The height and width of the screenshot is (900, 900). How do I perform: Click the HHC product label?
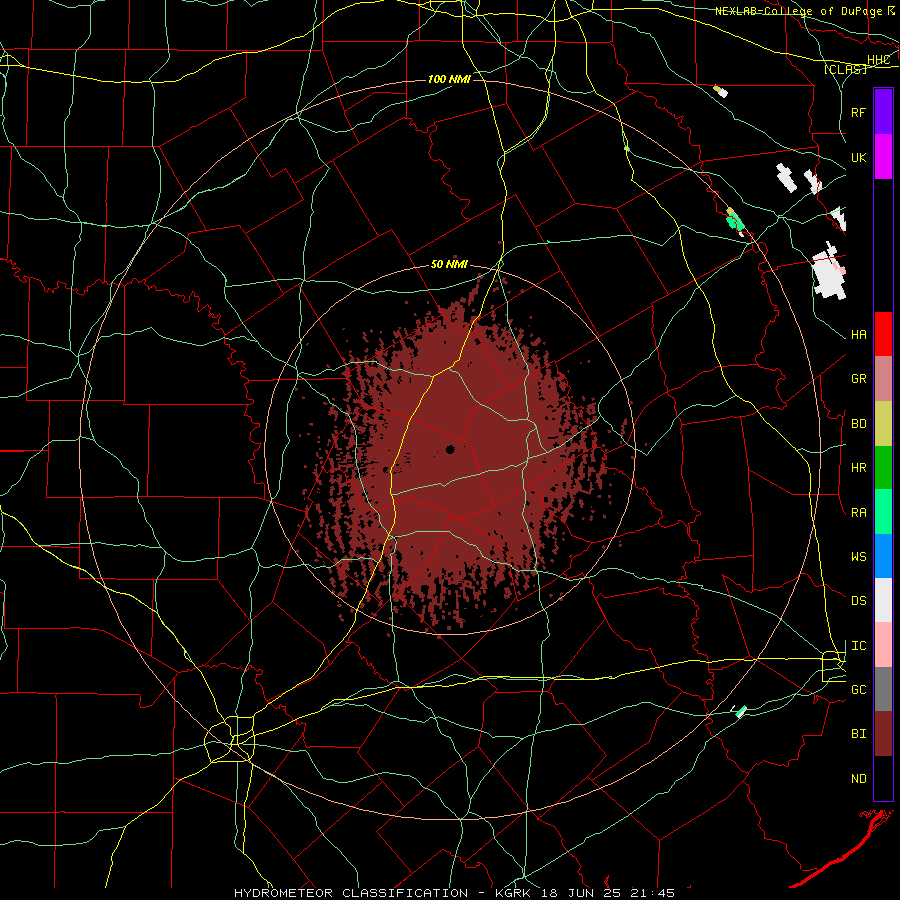(878, 60)
